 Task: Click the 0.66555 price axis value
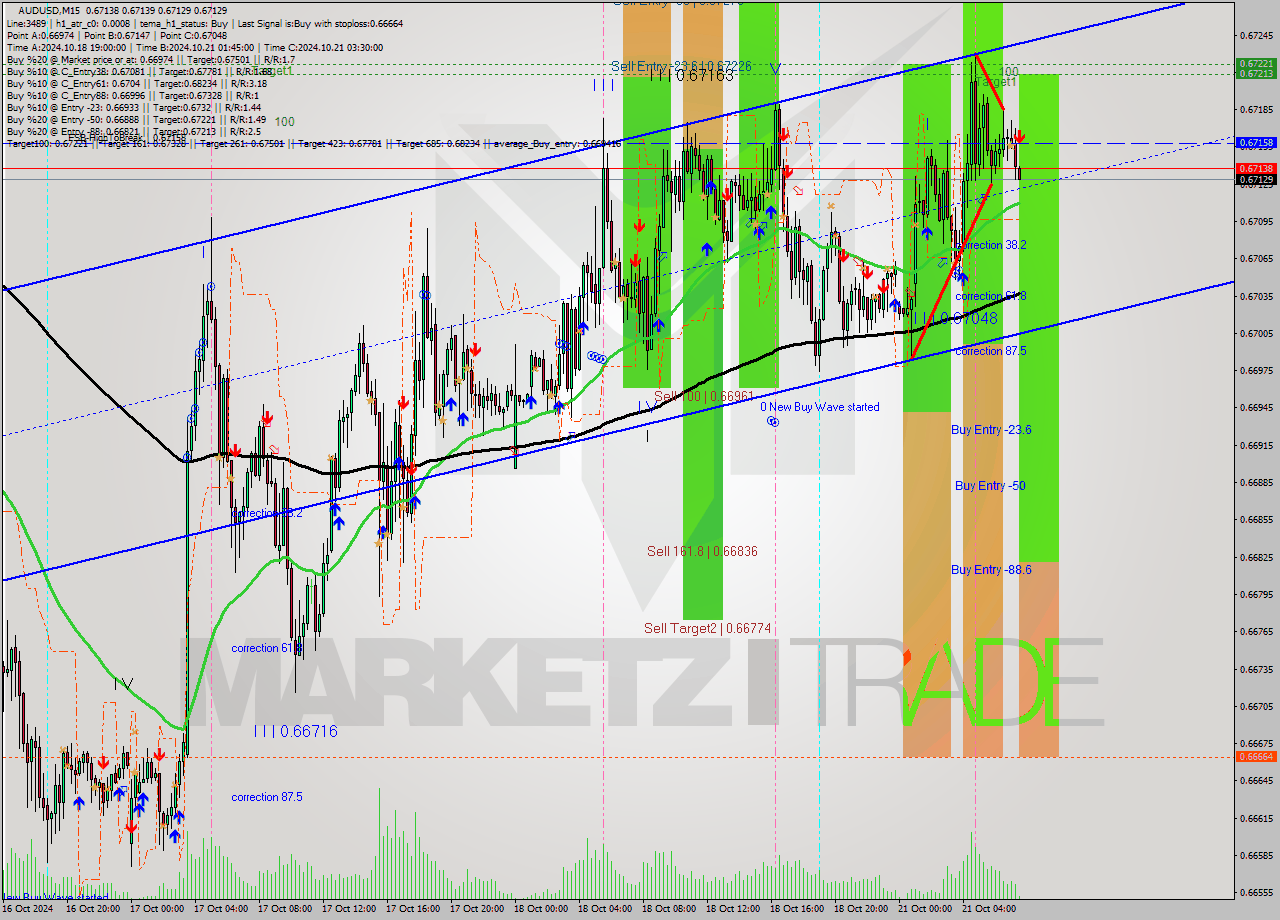pyautogui.click(x=1255, y=893)
